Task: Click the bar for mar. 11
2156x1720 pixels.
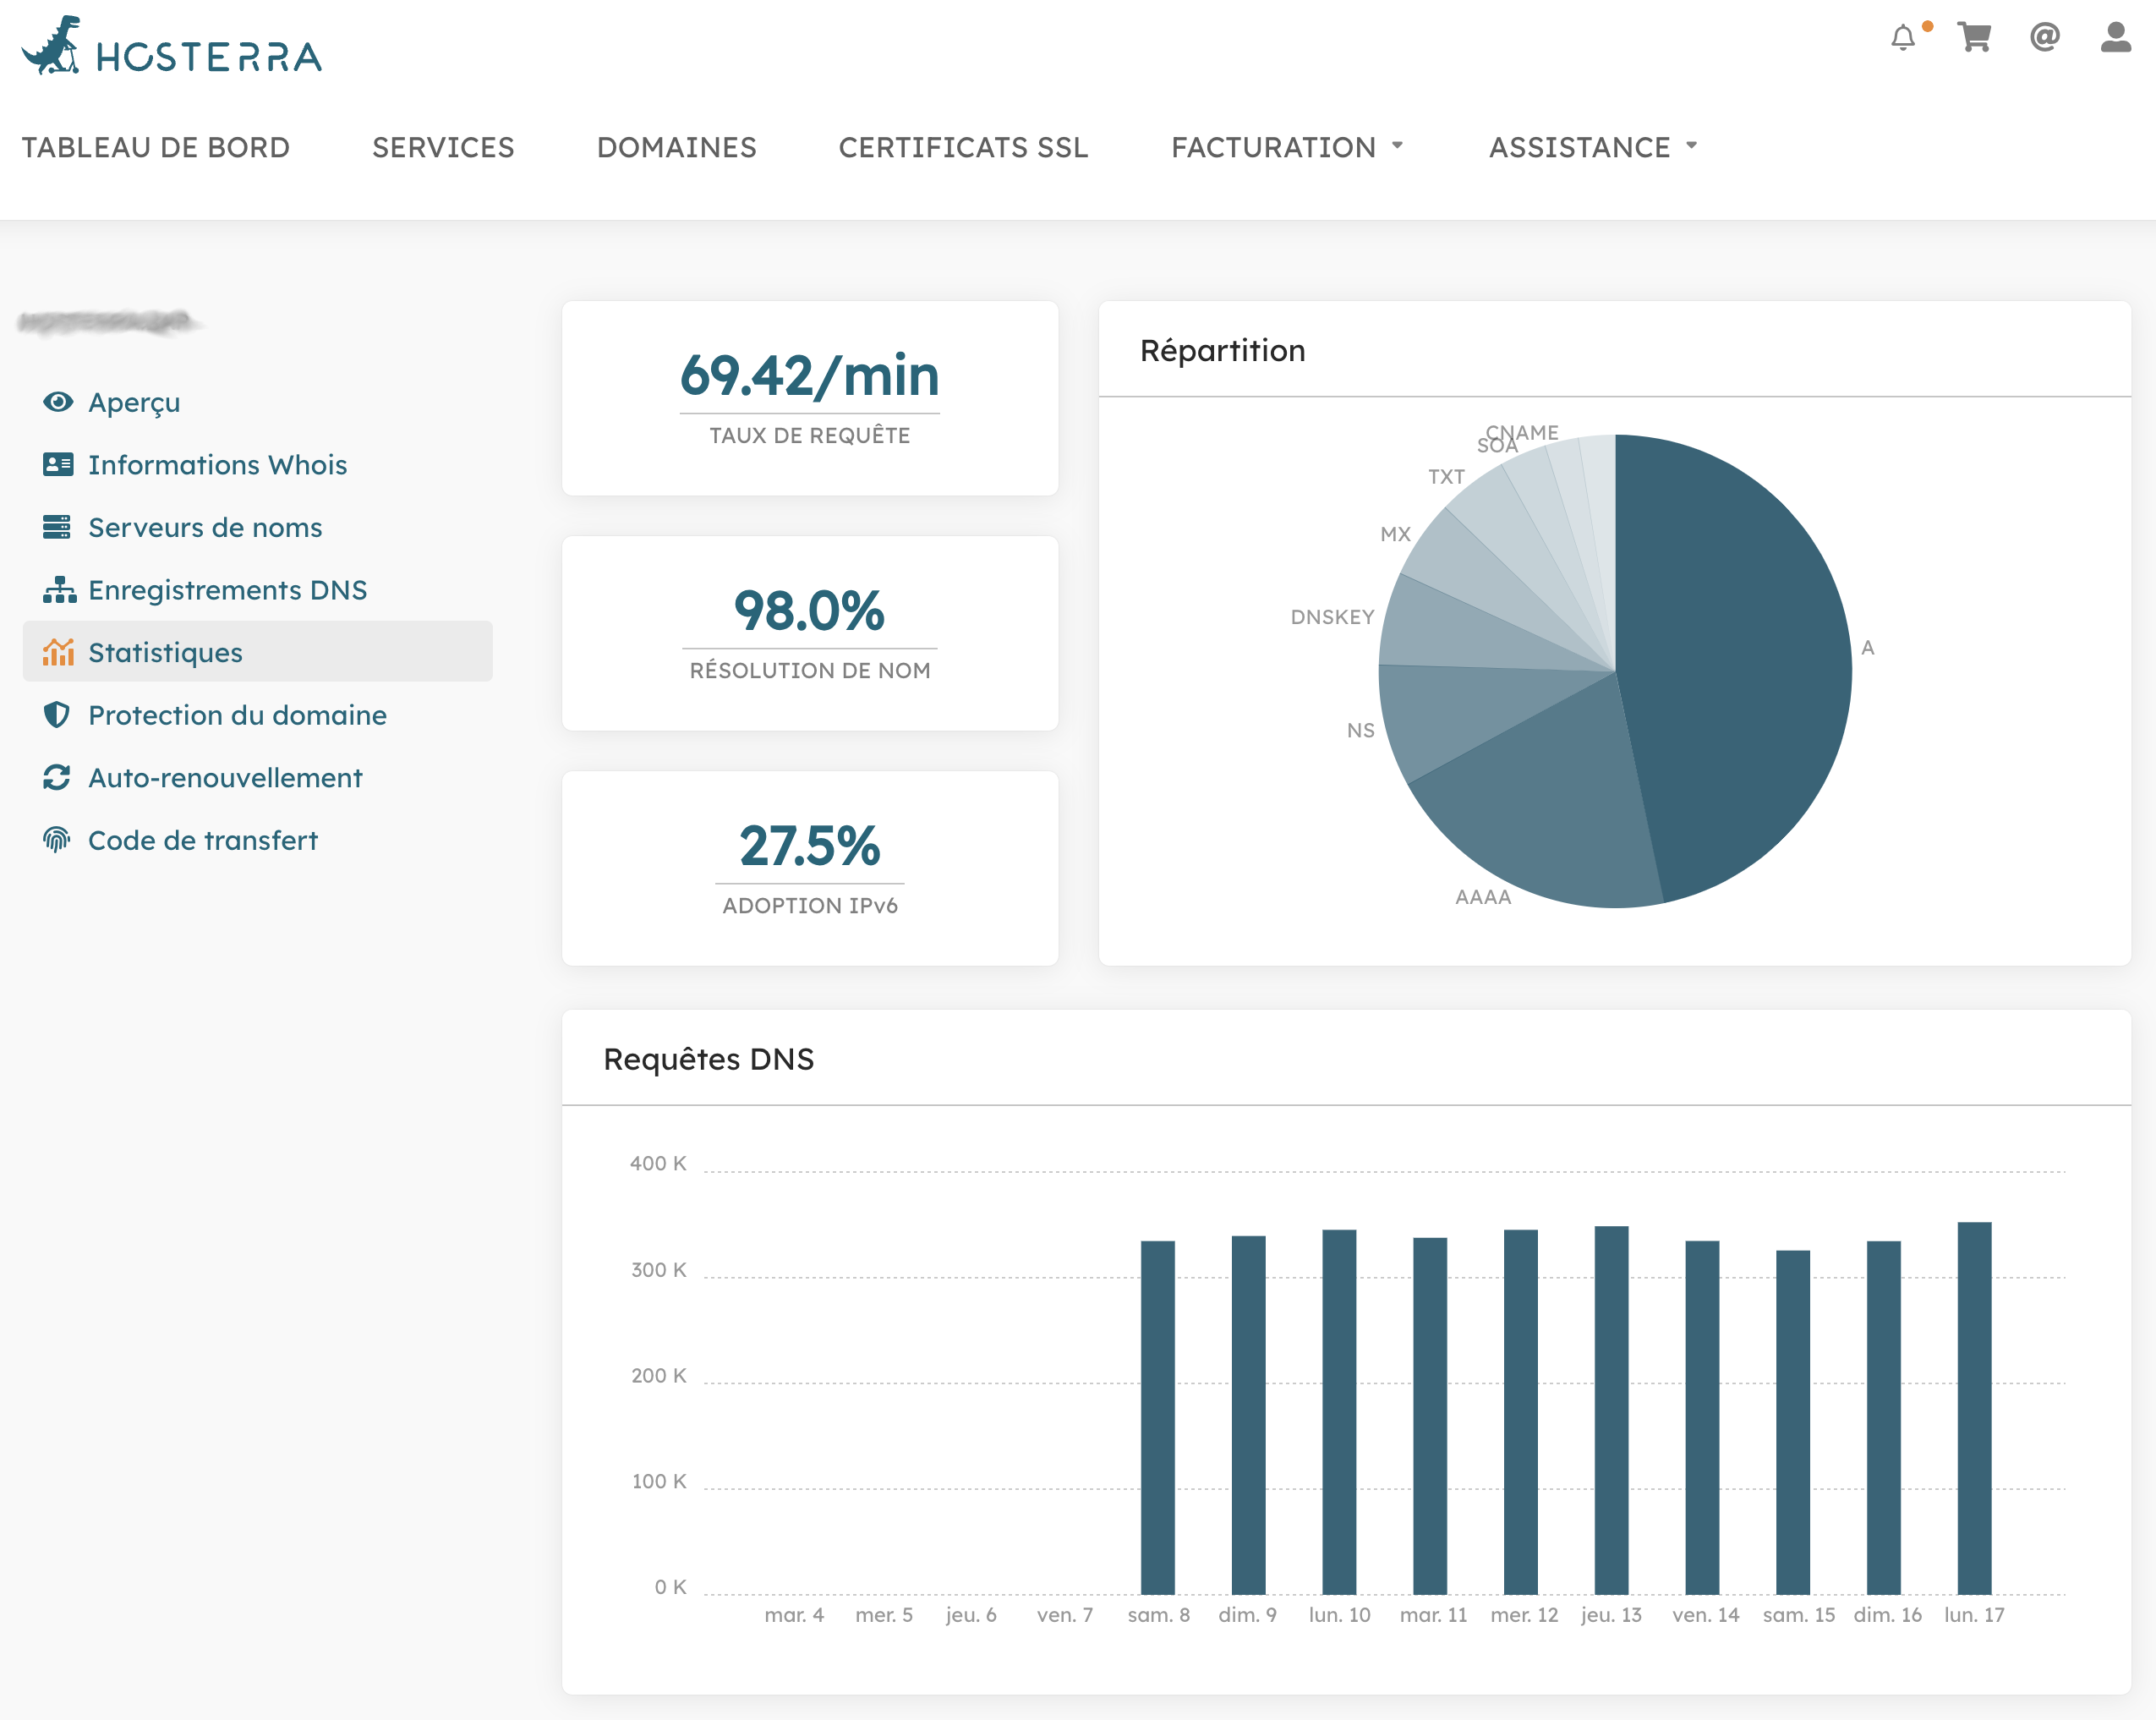Action: [x=1430, y=1415]
